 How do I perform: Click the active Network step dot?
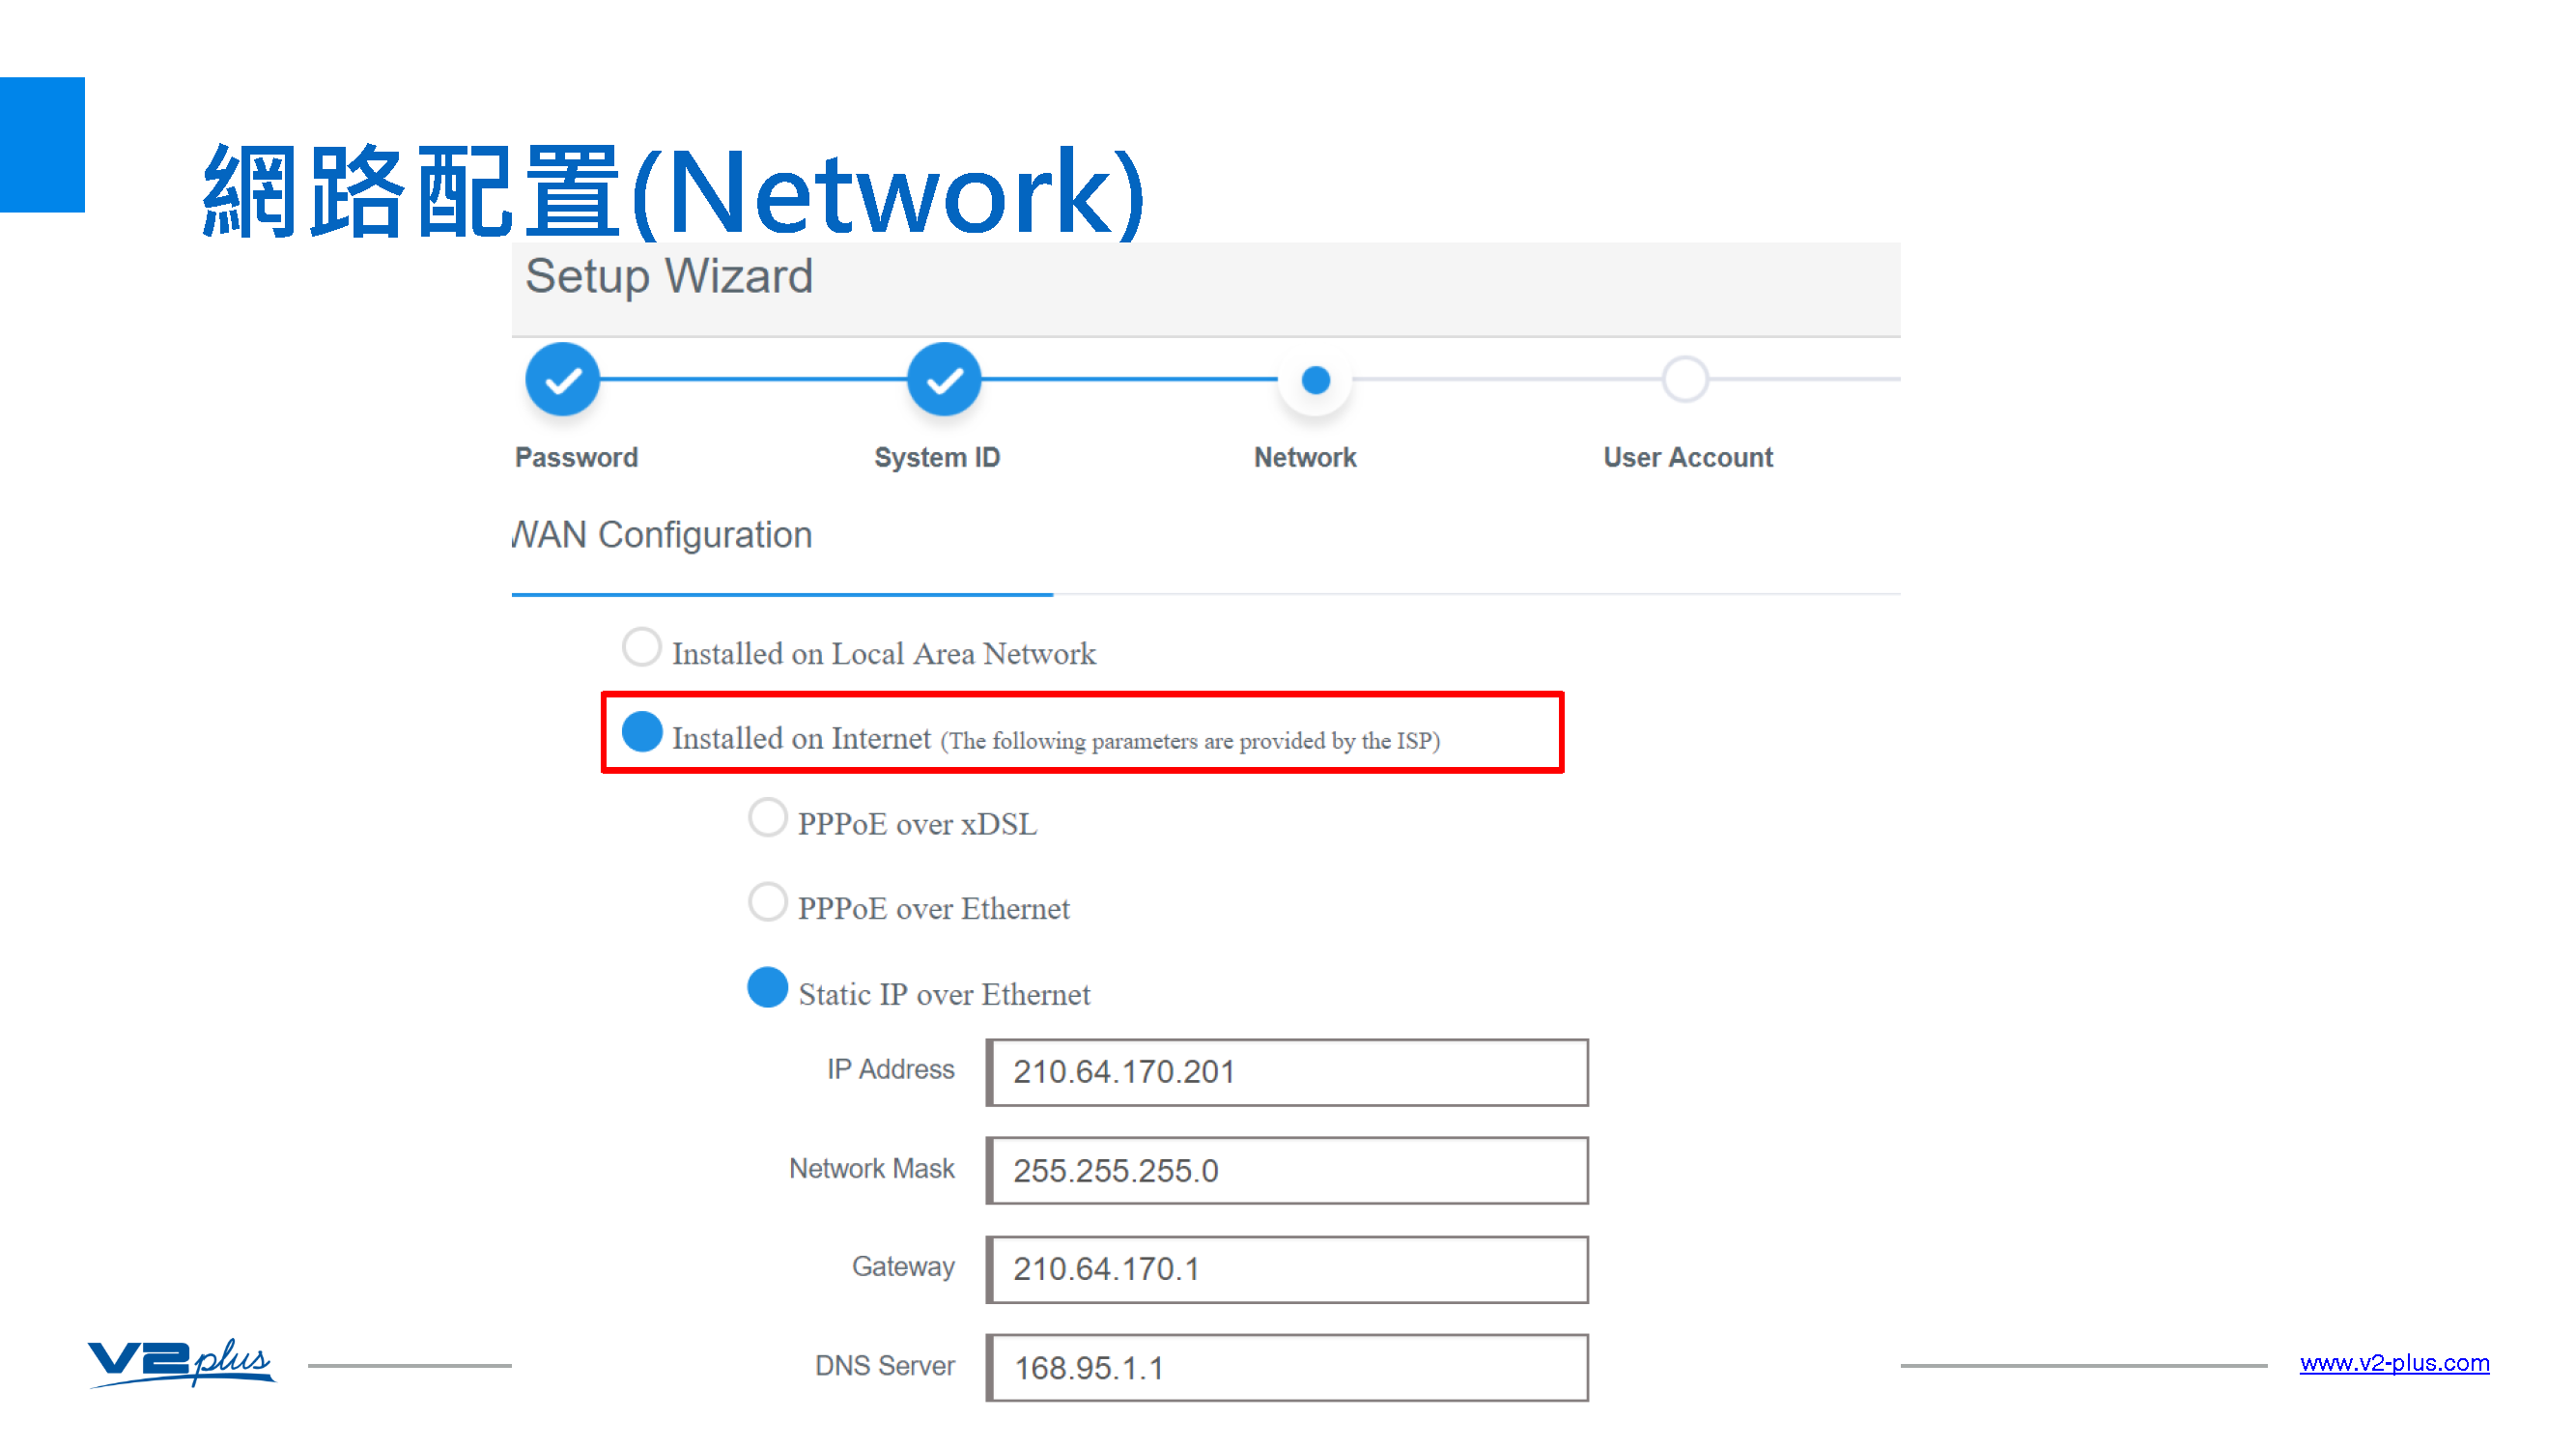coord(1316,380)
